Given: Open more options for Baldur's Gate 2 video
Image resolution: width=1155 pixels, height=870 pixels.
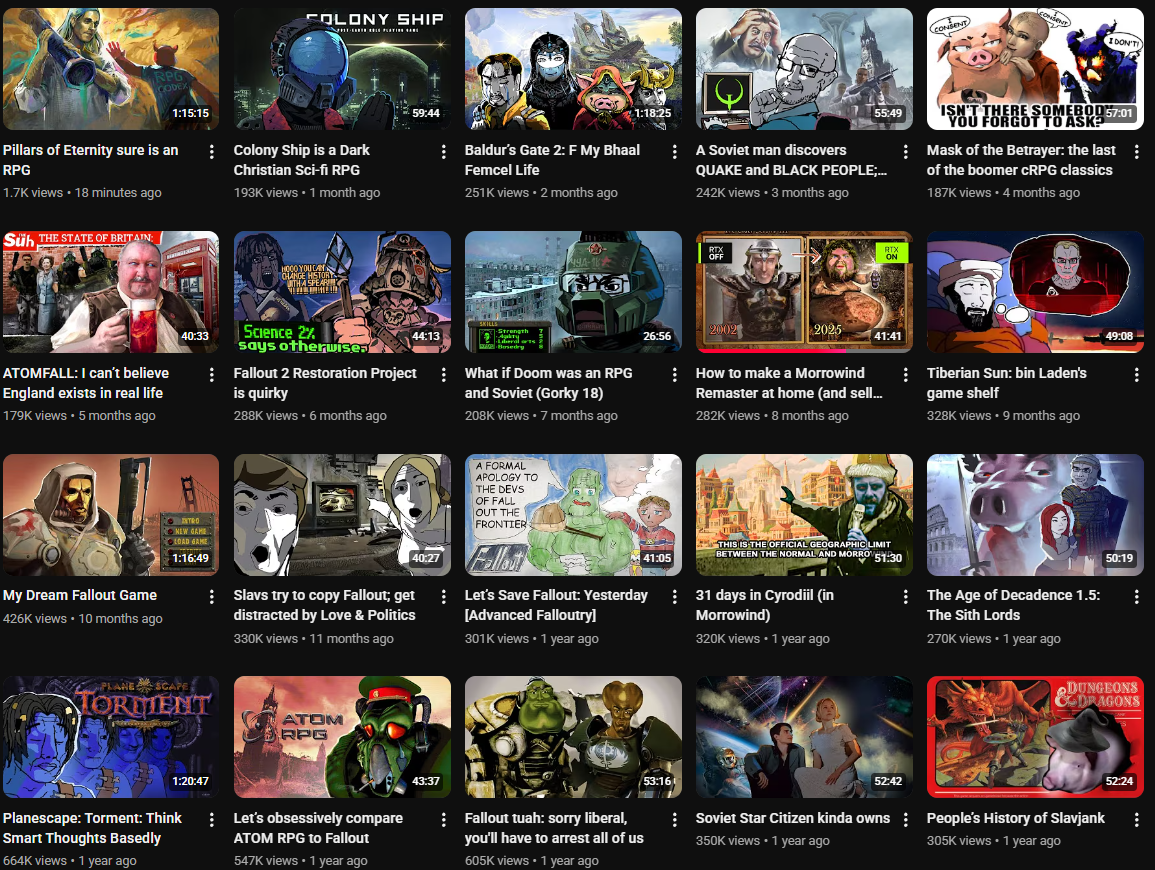Looking at the screenshot, I should [674, 151].
